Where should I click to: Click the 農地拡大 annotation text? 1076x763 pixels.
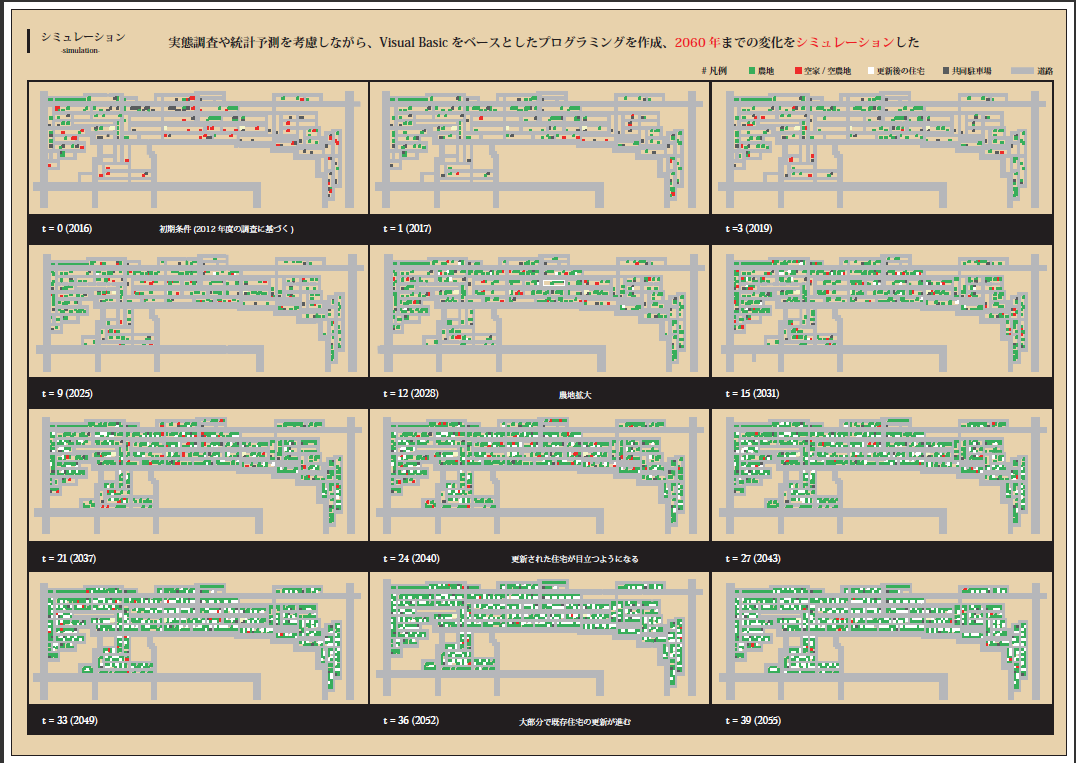click(x=575, y=395)
